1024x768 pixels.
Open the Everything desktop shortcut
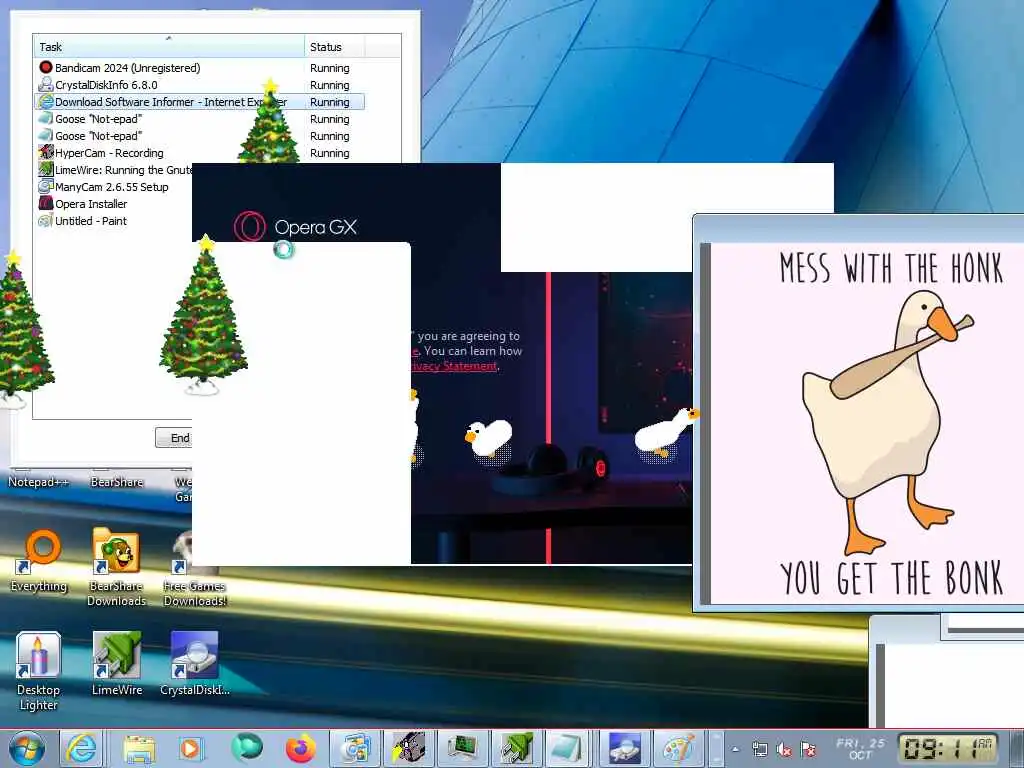(39, 560)
